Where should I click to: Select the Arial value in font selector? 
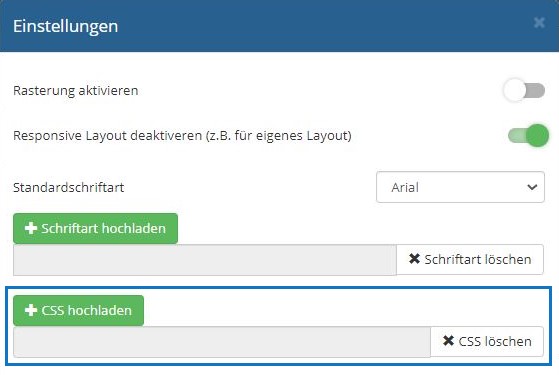(405, 187)
